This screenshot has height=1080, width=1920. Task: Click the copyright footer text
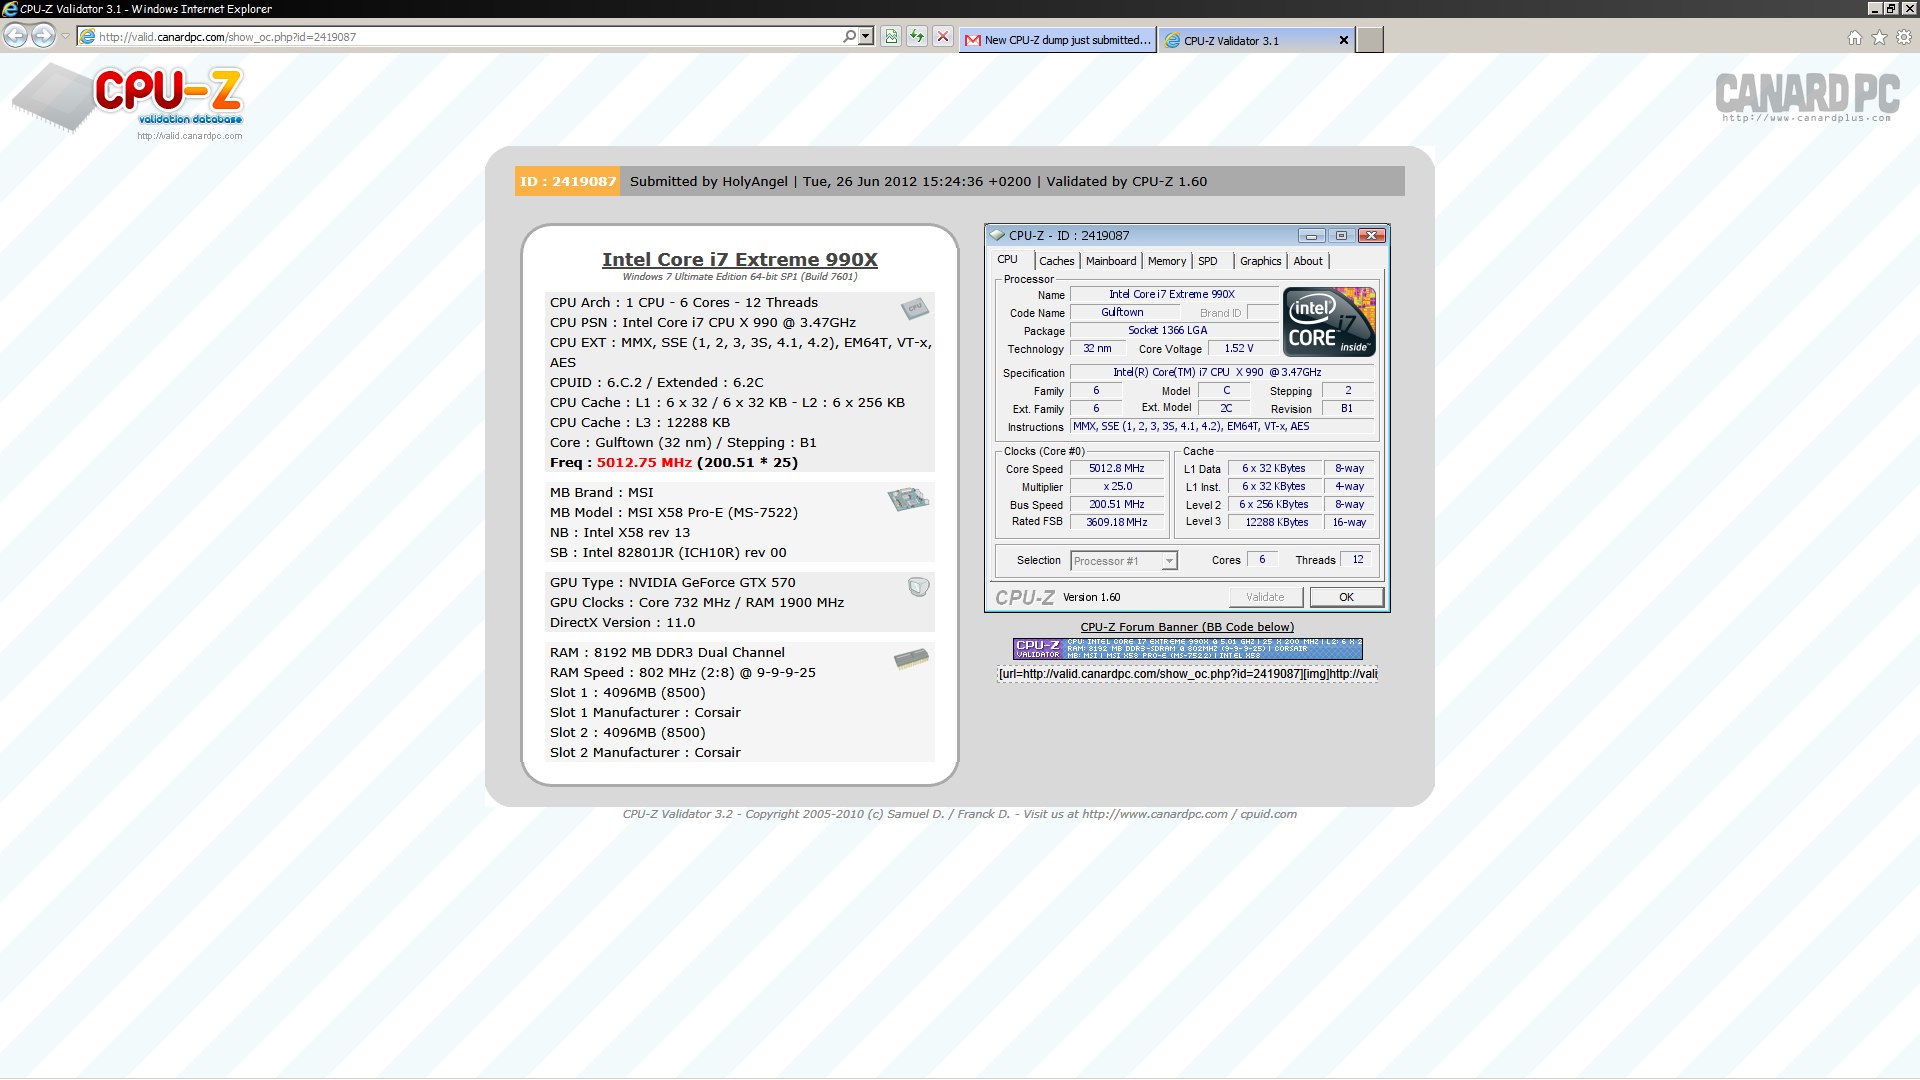(959, 814)
